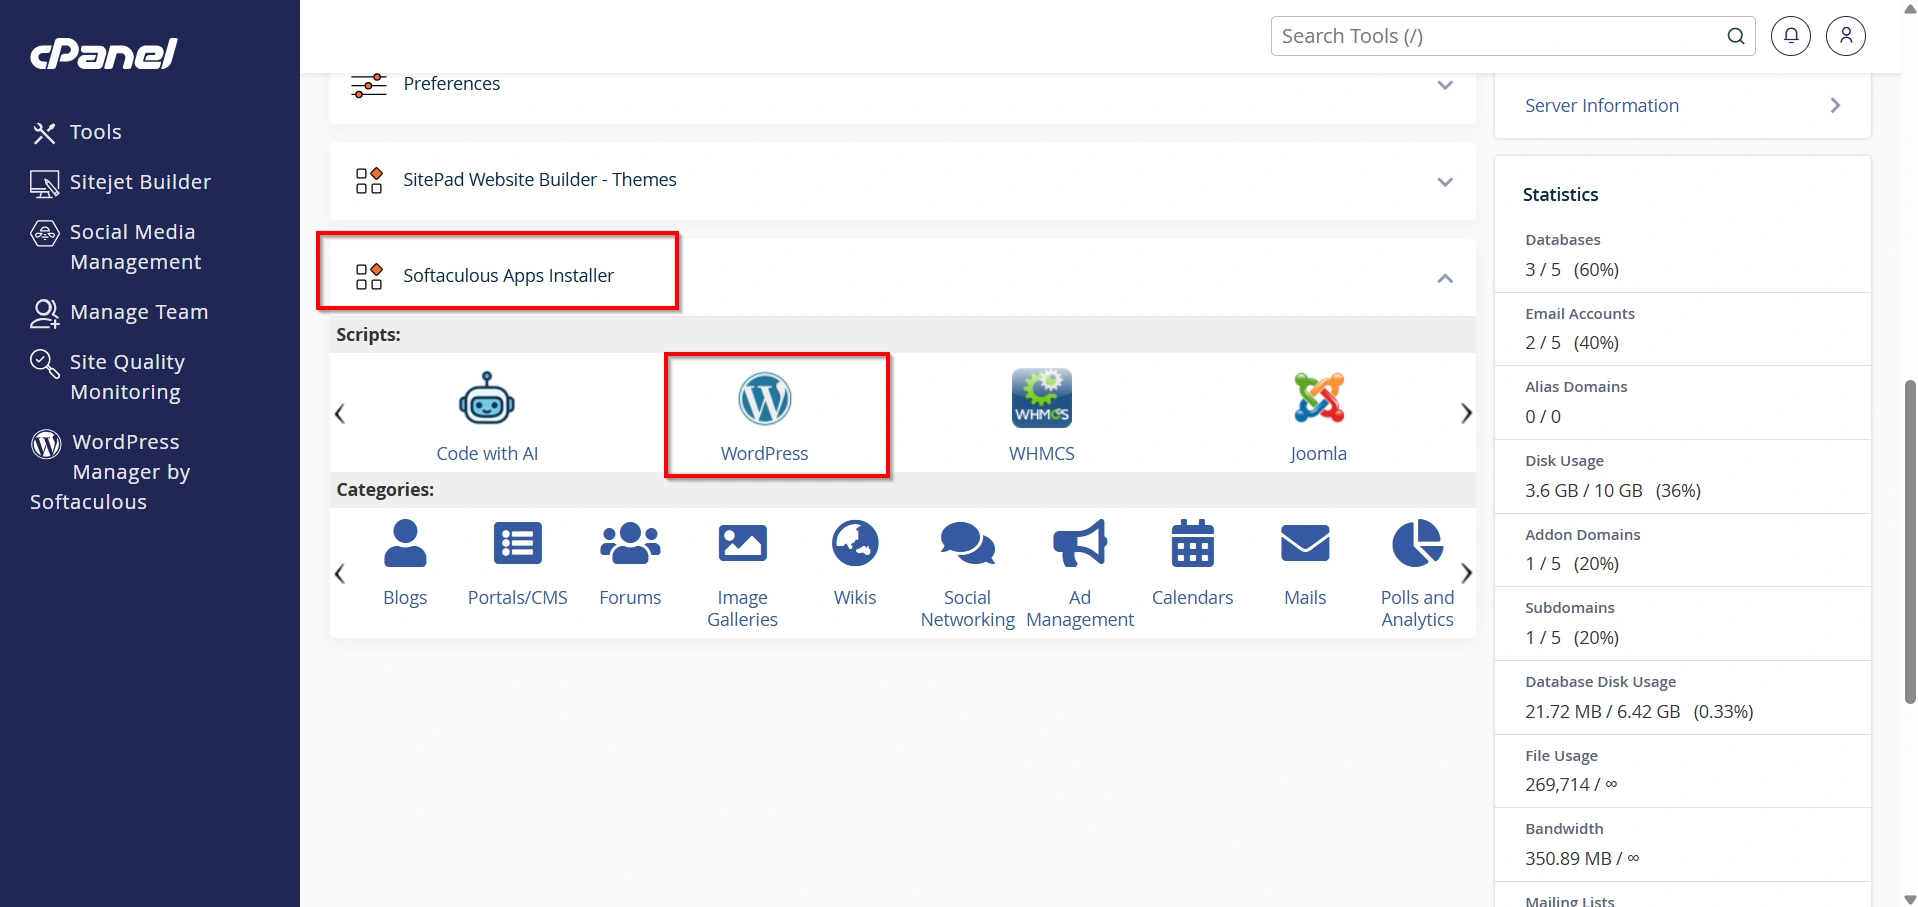The height and width of the screenshot is (907, 1918).
Task: Click the SitePad Website Builder grid icon
Action: (x=369, y=181)
